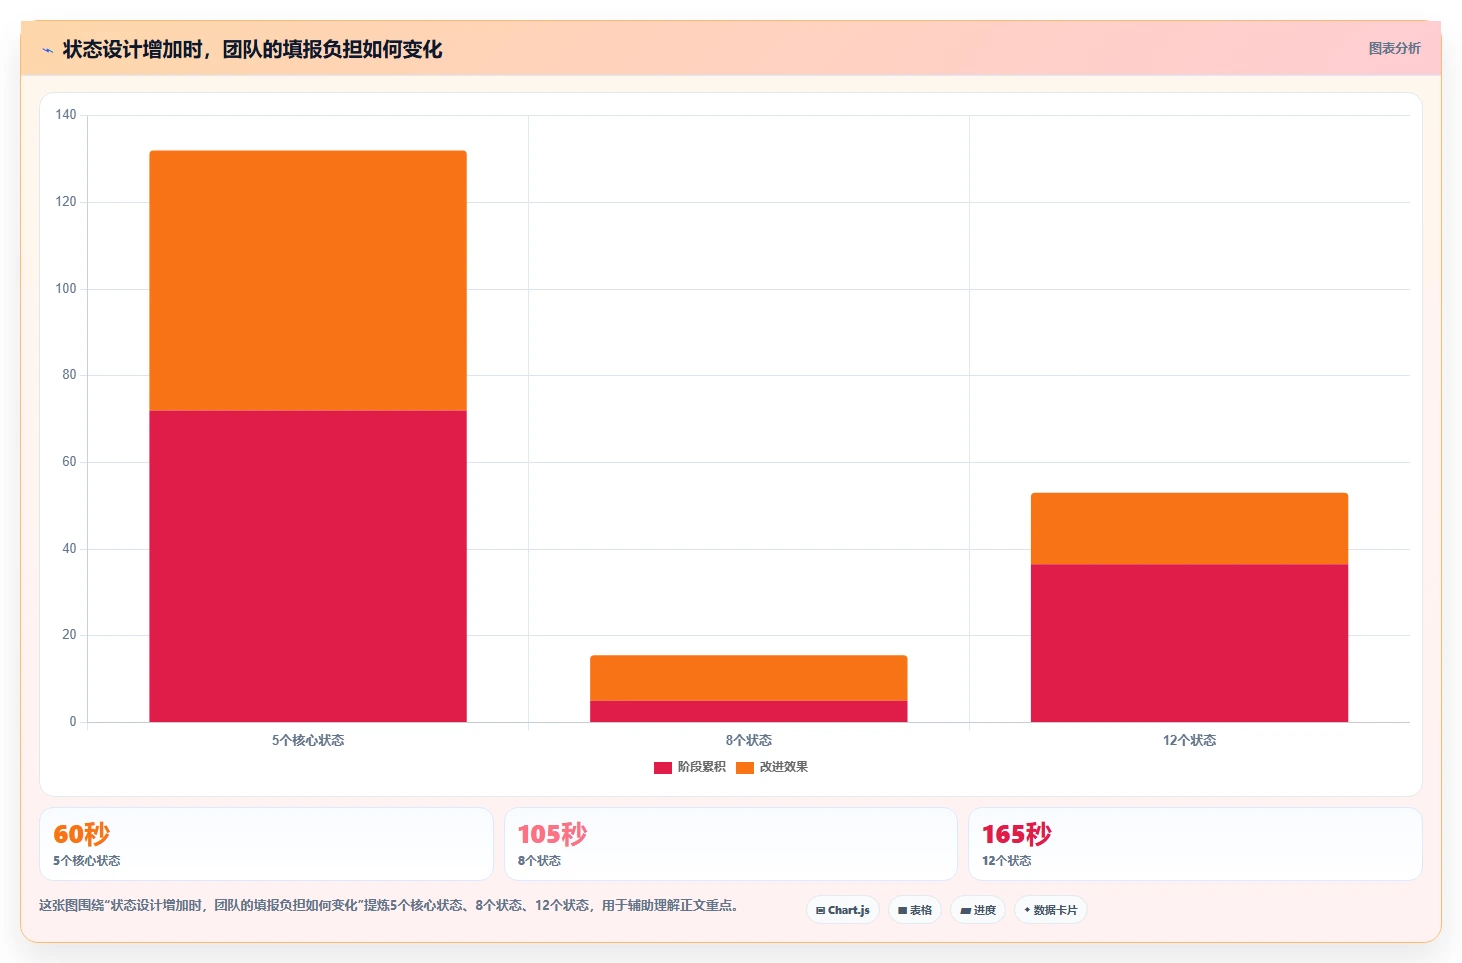Open the 105秒 data card

731,844
